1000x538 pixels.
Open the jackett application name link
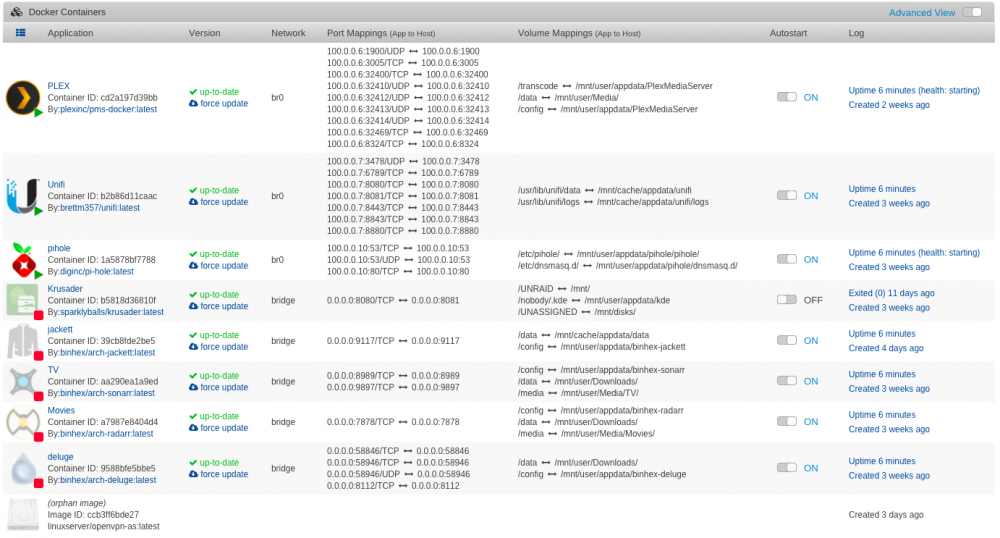[60, 330]
